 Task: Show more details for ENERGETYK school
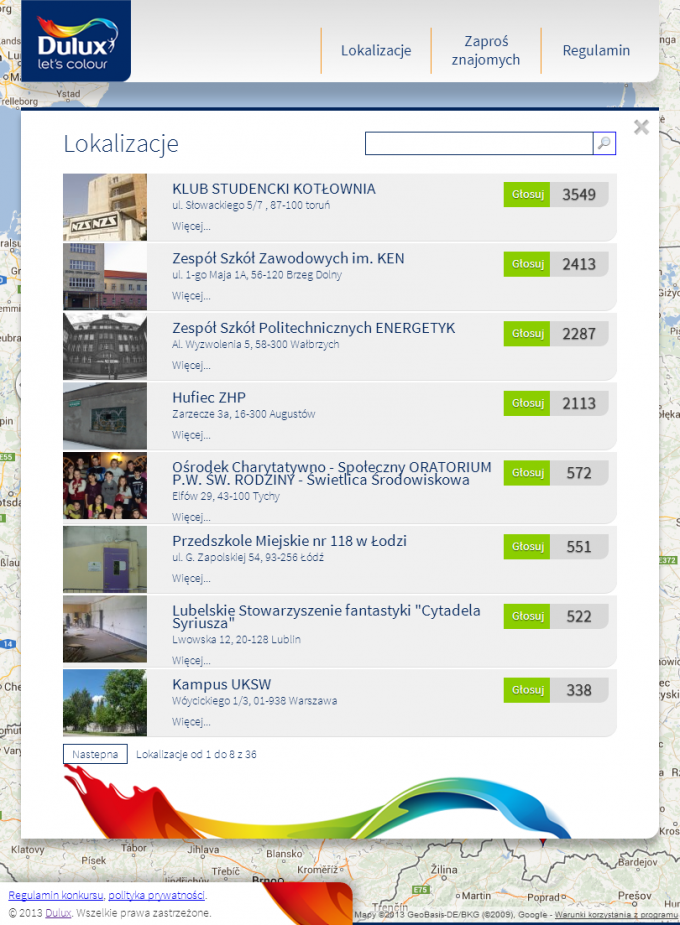point(191,365)
